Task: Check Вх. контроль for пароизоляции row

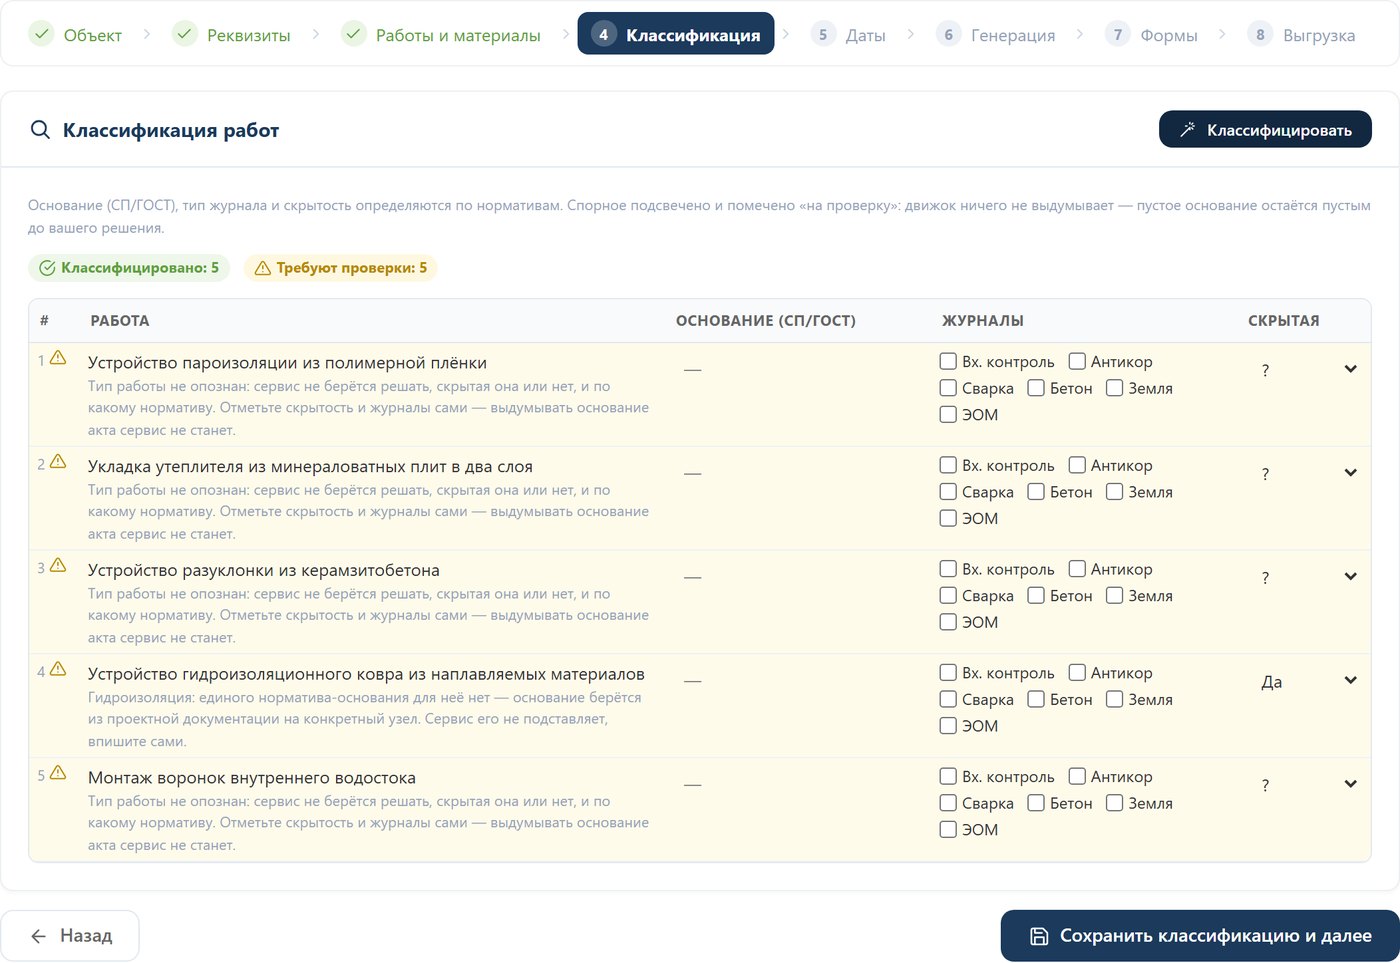Action: pos(948,361)
